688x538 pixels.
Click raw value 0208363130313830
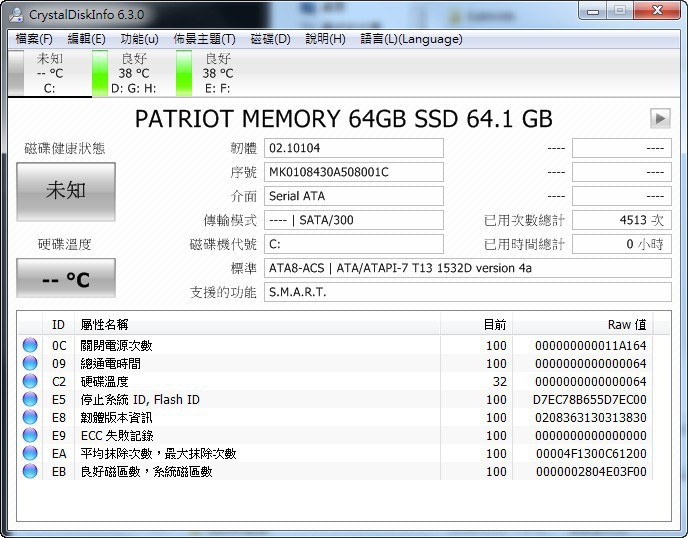[x=591, y=417]
